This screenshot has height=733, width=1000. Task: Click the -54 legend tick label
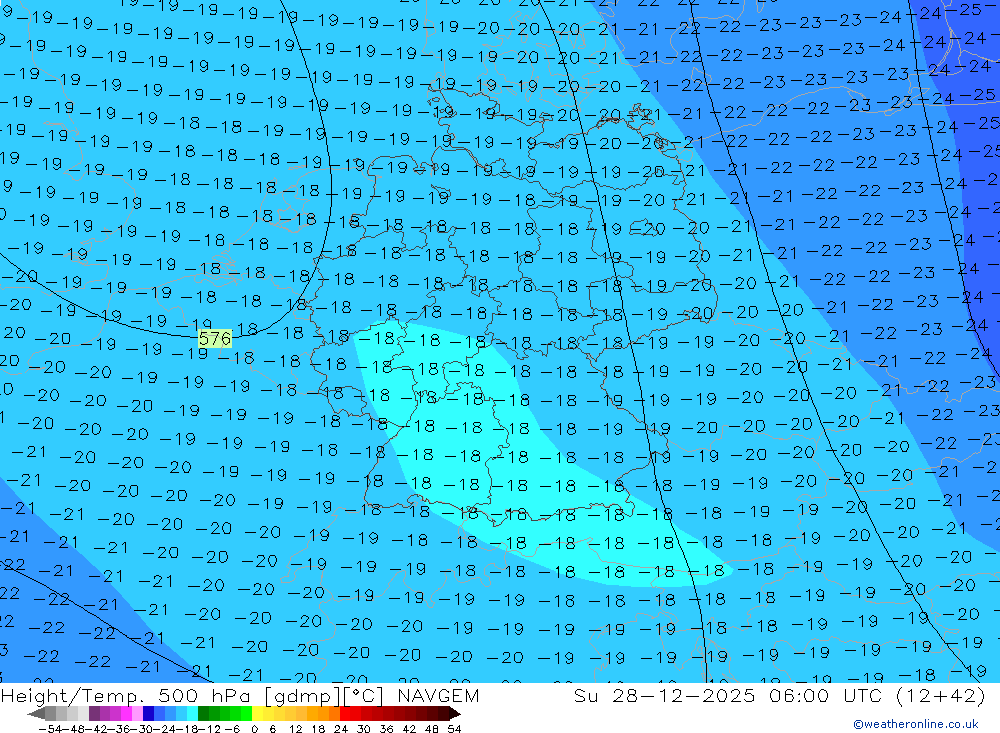coord(50,729)
